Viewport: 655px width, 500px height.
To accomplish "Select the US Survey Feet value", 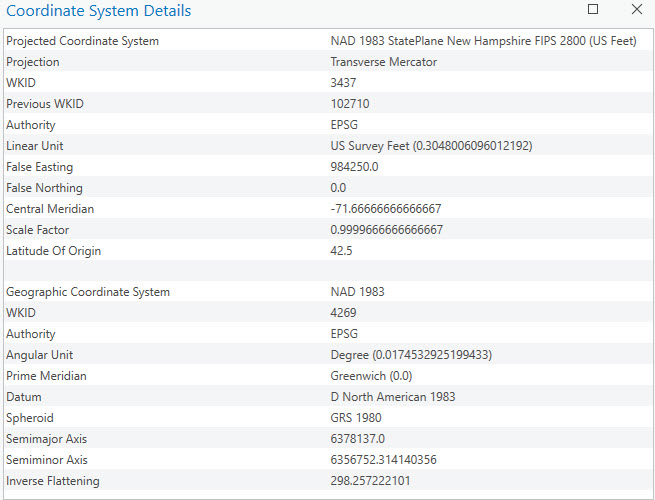I will coord(431,146).
